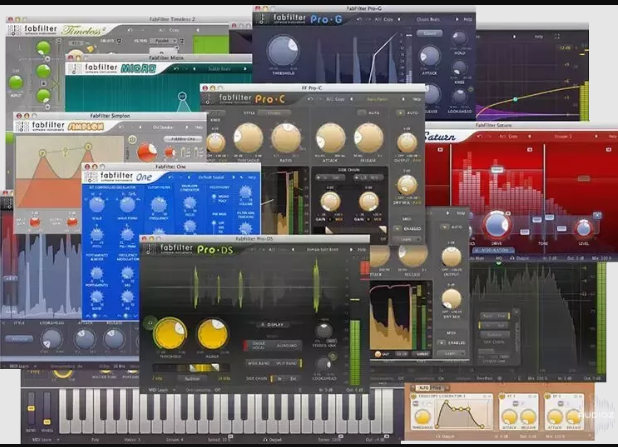Toggle Auto release in Pro-C
This screenshot has height=447, width=618.
361,113
